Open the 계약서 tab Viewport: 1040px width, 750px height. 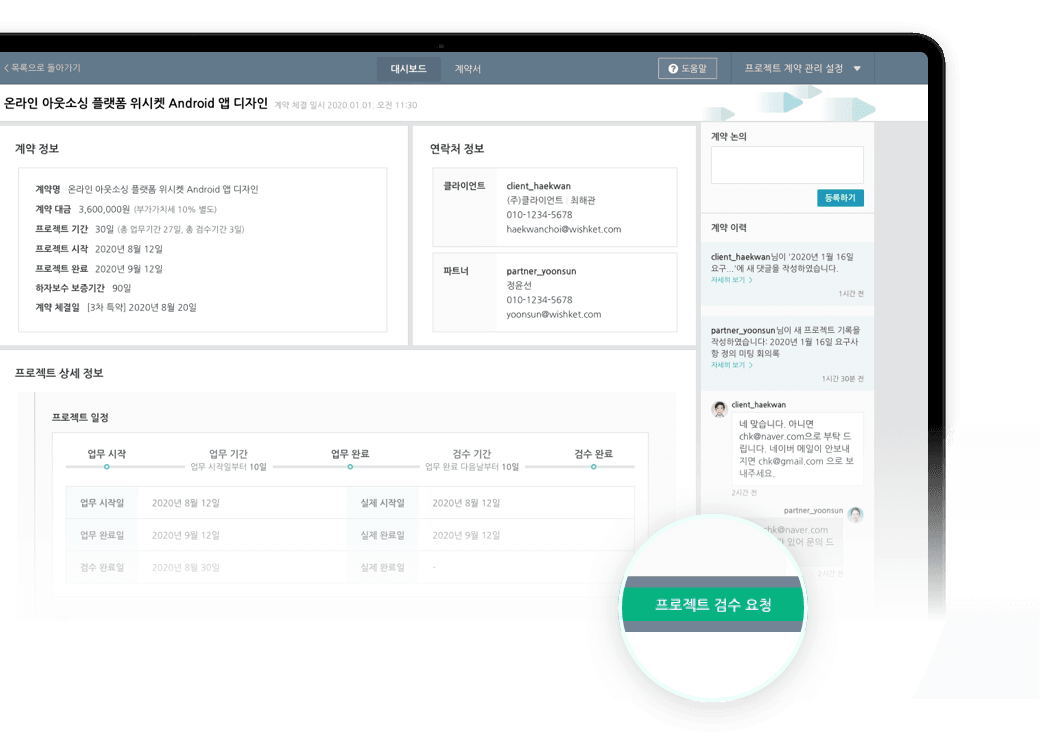click(468, 69)
